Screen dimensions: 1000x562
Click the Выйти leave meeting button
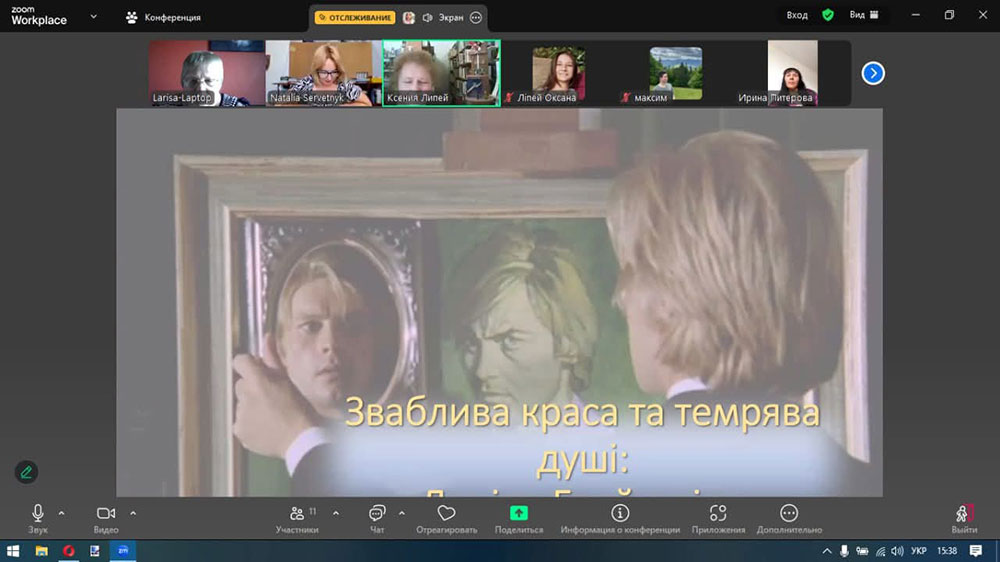tap(964, 519)
